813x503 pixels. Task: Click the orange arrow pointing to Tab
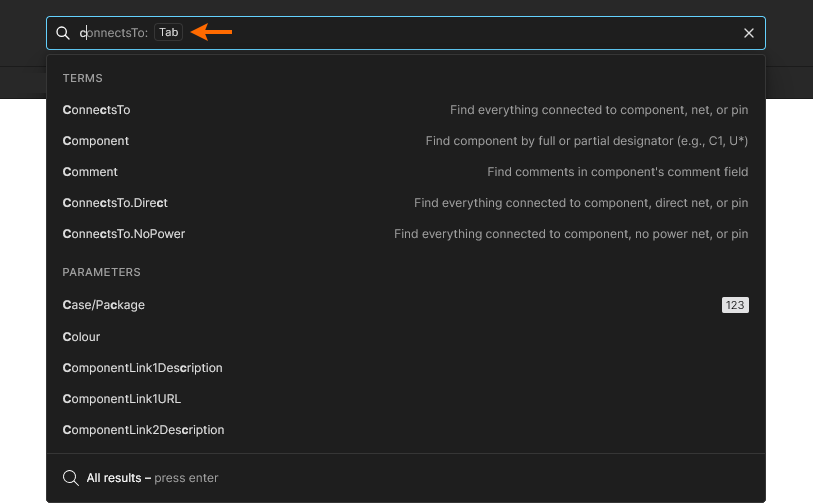211,32
